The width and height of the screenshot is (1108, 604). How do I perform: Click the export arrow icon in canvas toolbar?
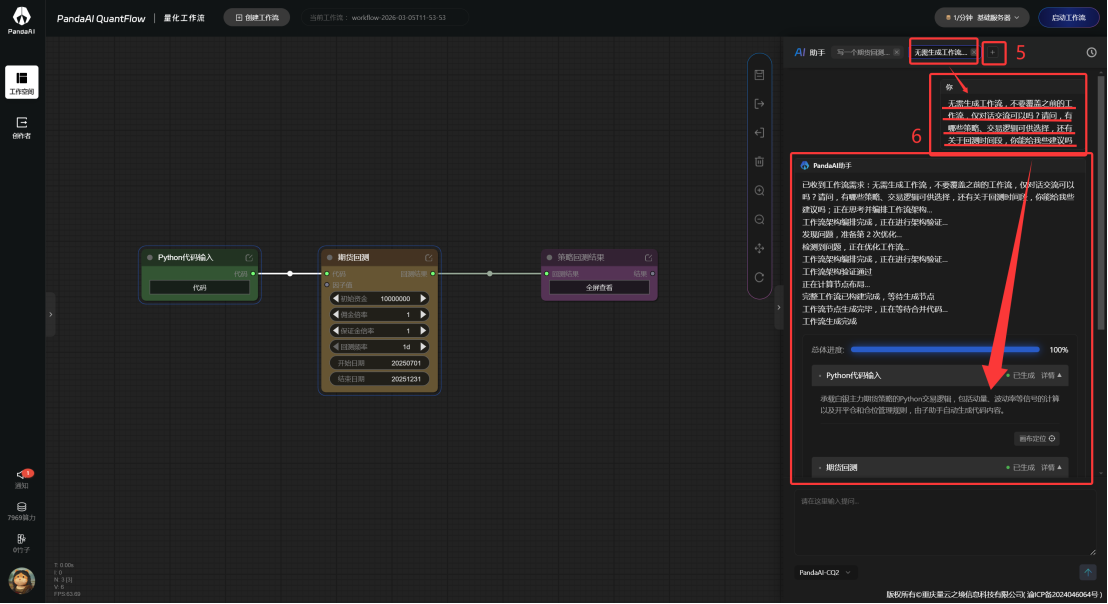[x=759, y=104]
